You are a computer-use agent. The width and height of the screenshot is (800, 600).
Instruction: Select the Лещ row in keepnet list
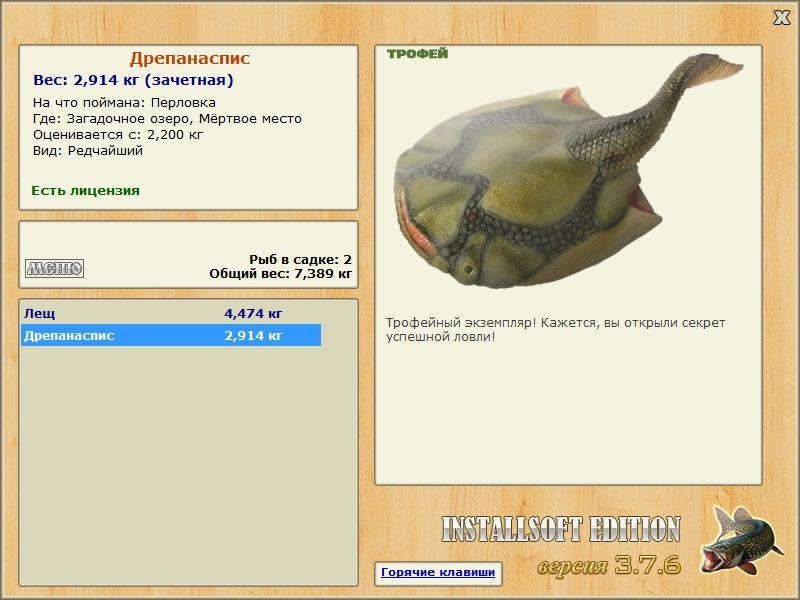tap(171, 313)
